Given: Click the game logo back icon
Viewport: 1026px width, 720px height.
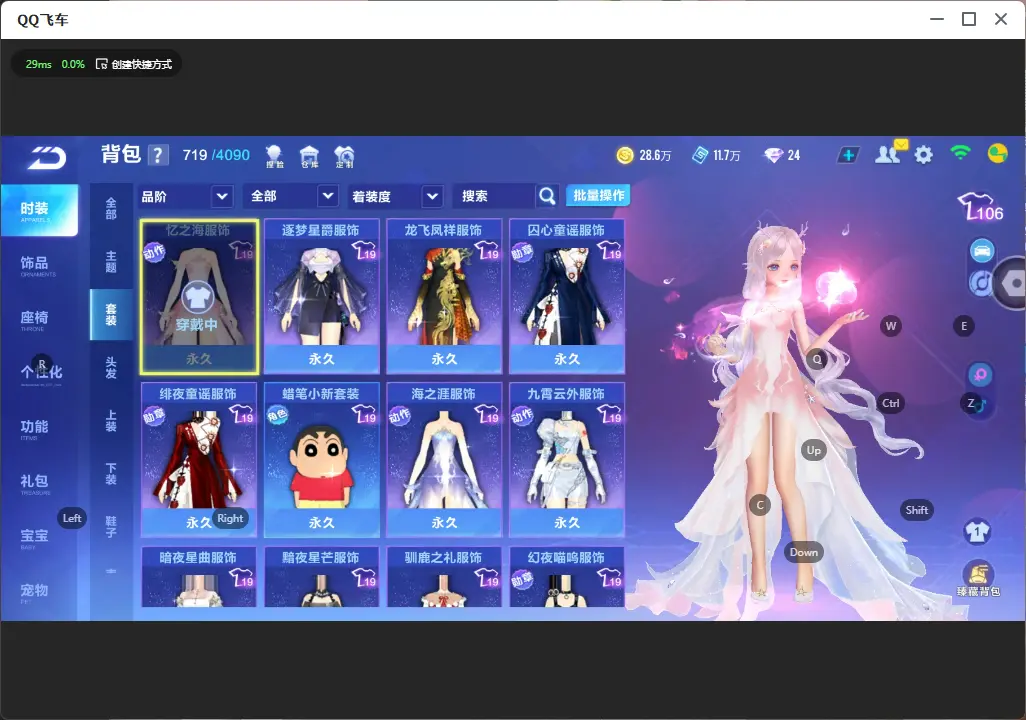Looking at the screenshot, I should pos(46,157).
